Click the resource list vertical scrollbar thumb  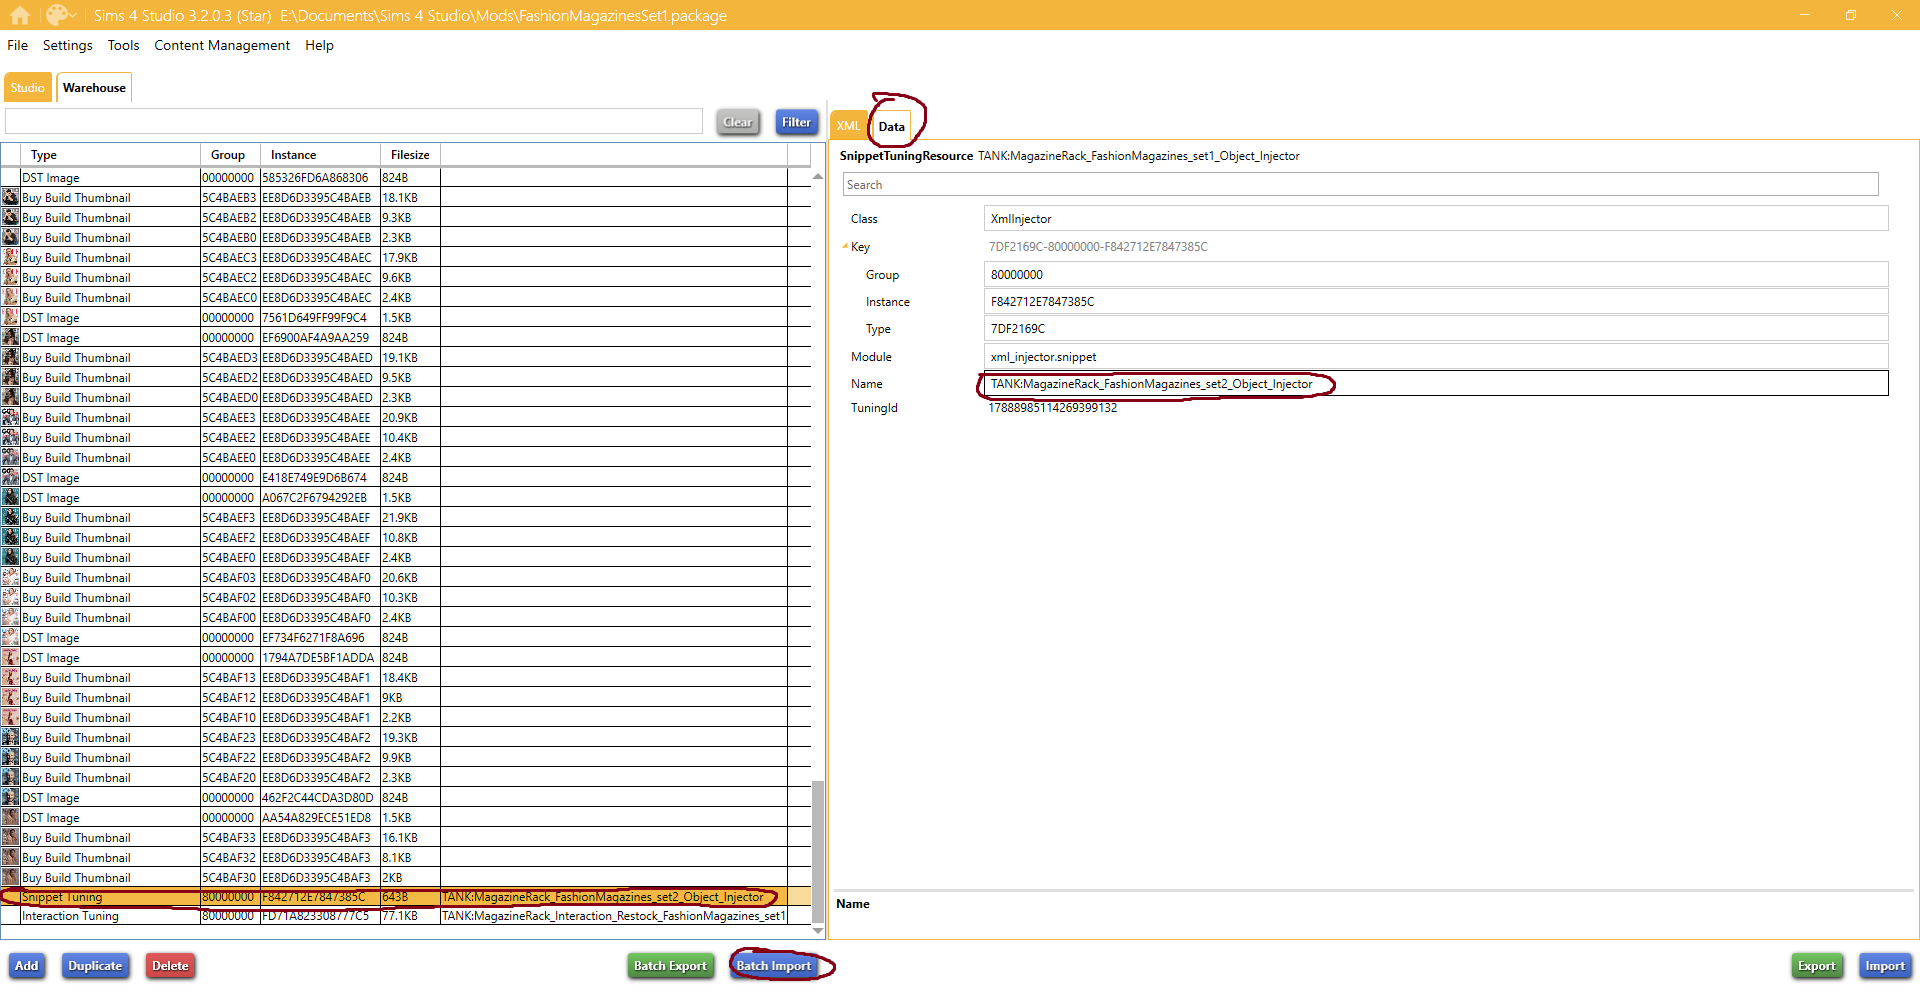point(818,852)
